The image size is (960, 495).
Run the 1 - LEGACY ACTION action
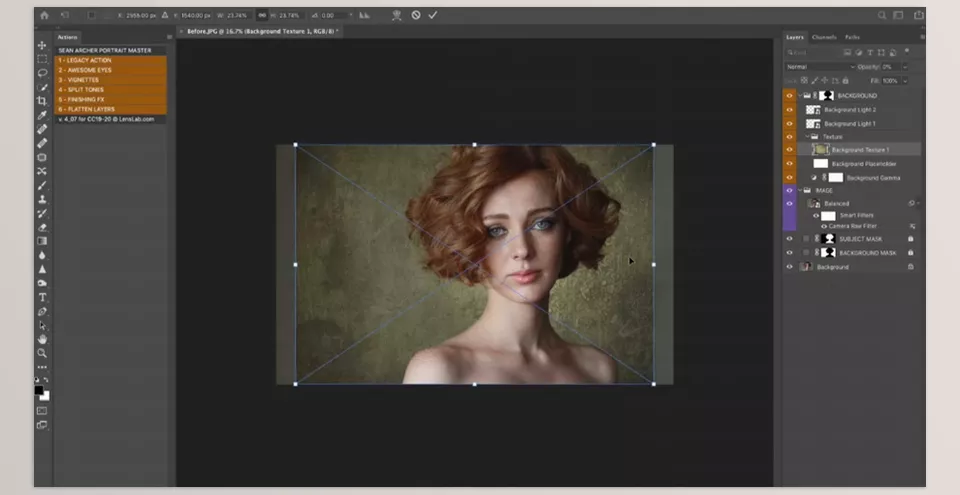coord(111,61)
